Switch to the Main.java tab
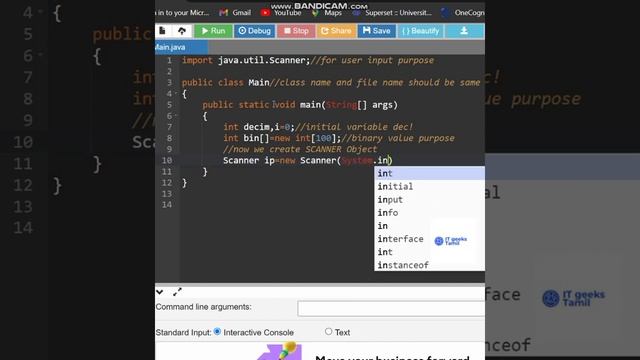The width and height of the screenshot is (640, 360). coord(181,47)
